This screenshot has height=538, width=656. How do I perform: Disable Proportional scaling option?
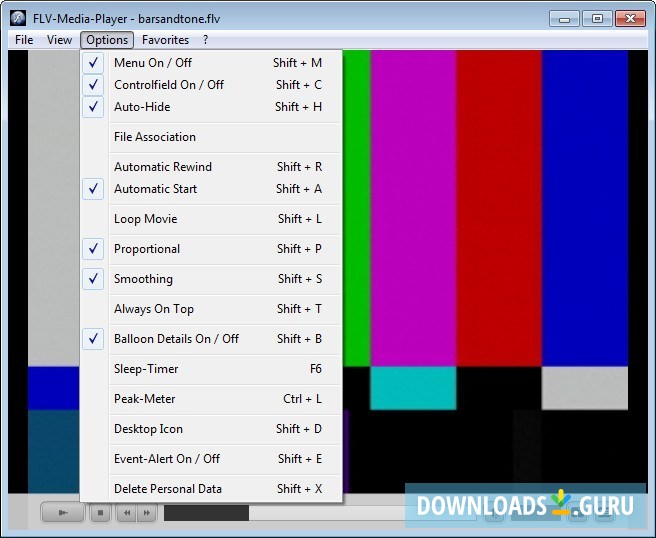tap(211, 249)
